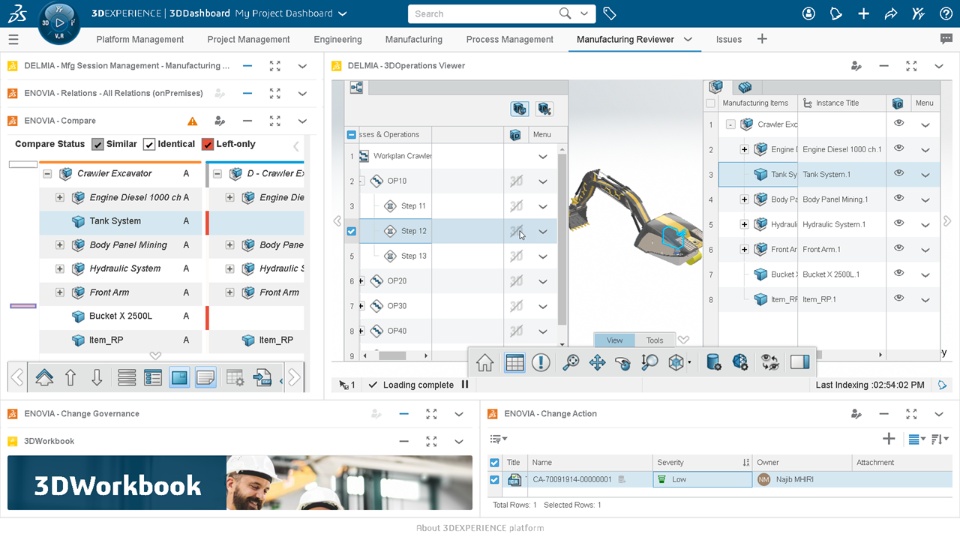This screenshot has height=540, width=960.
Task: Expand the Change Governance widget menu chevron
Action: click(x=459, y=414)
